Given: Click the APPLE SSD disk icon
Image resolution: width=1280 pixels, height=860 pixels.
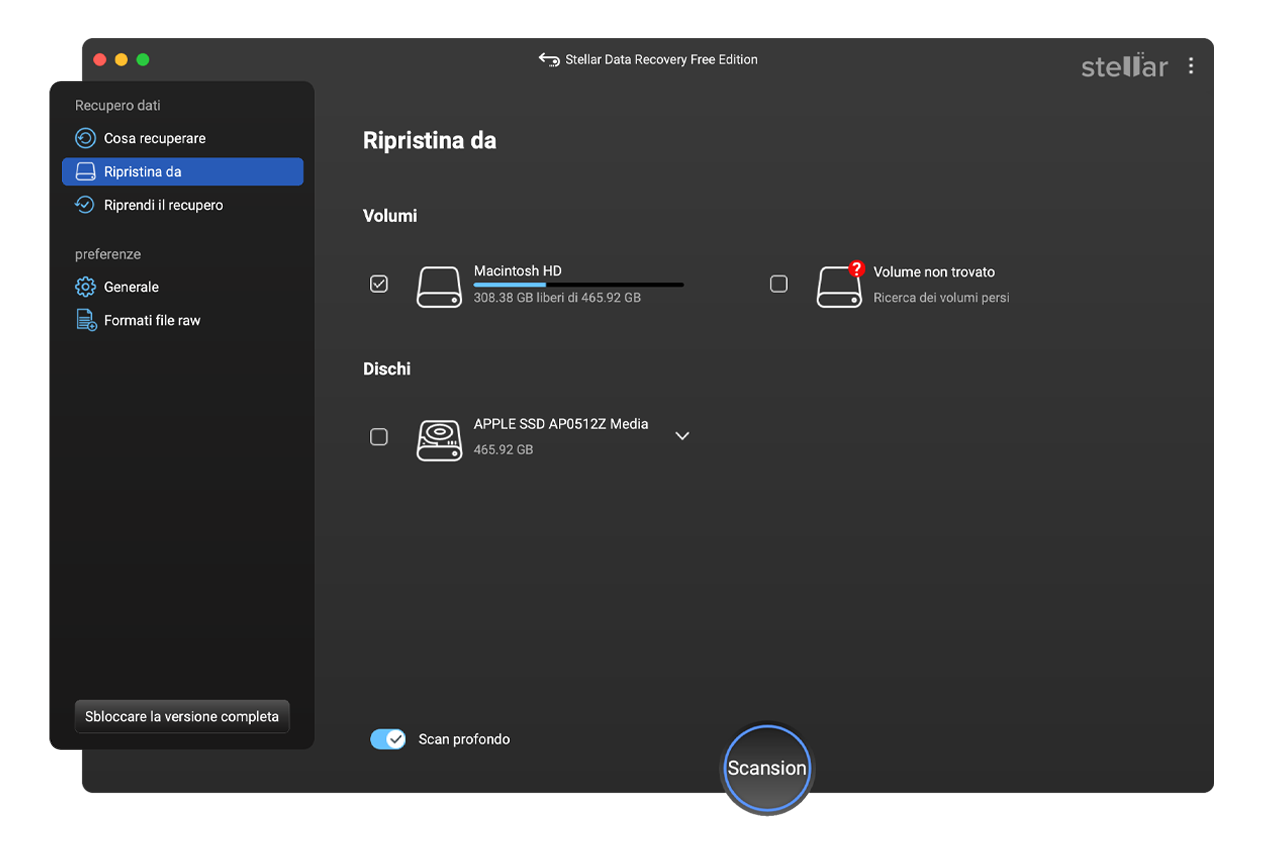Looking at the screenshot, I should [x=439, y=440].
